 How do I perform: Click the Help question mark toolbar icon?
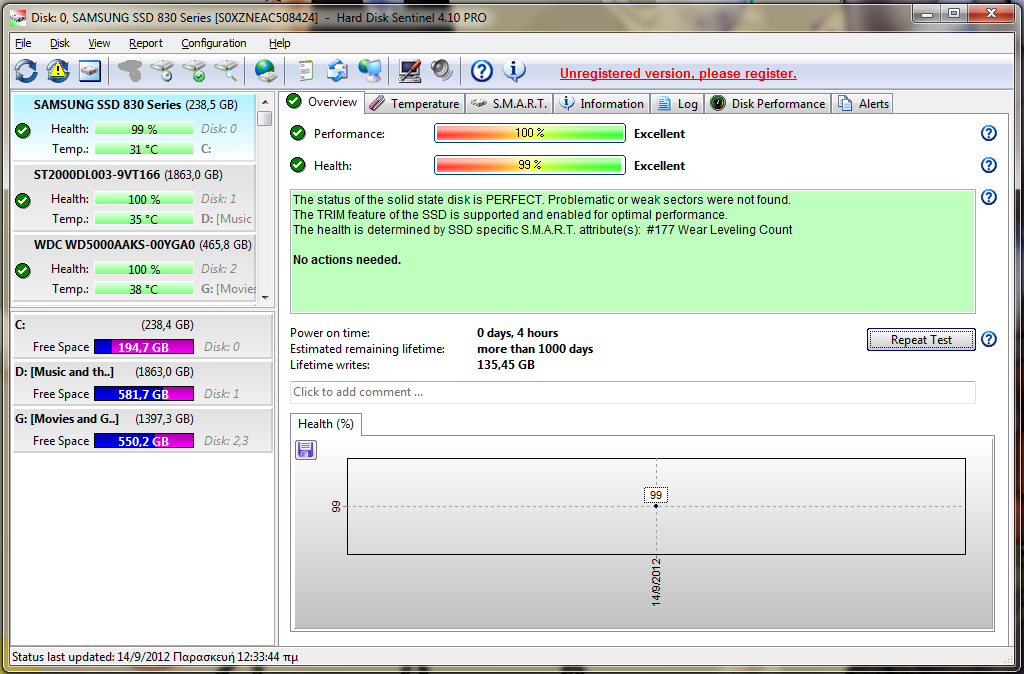pos(481,71)
